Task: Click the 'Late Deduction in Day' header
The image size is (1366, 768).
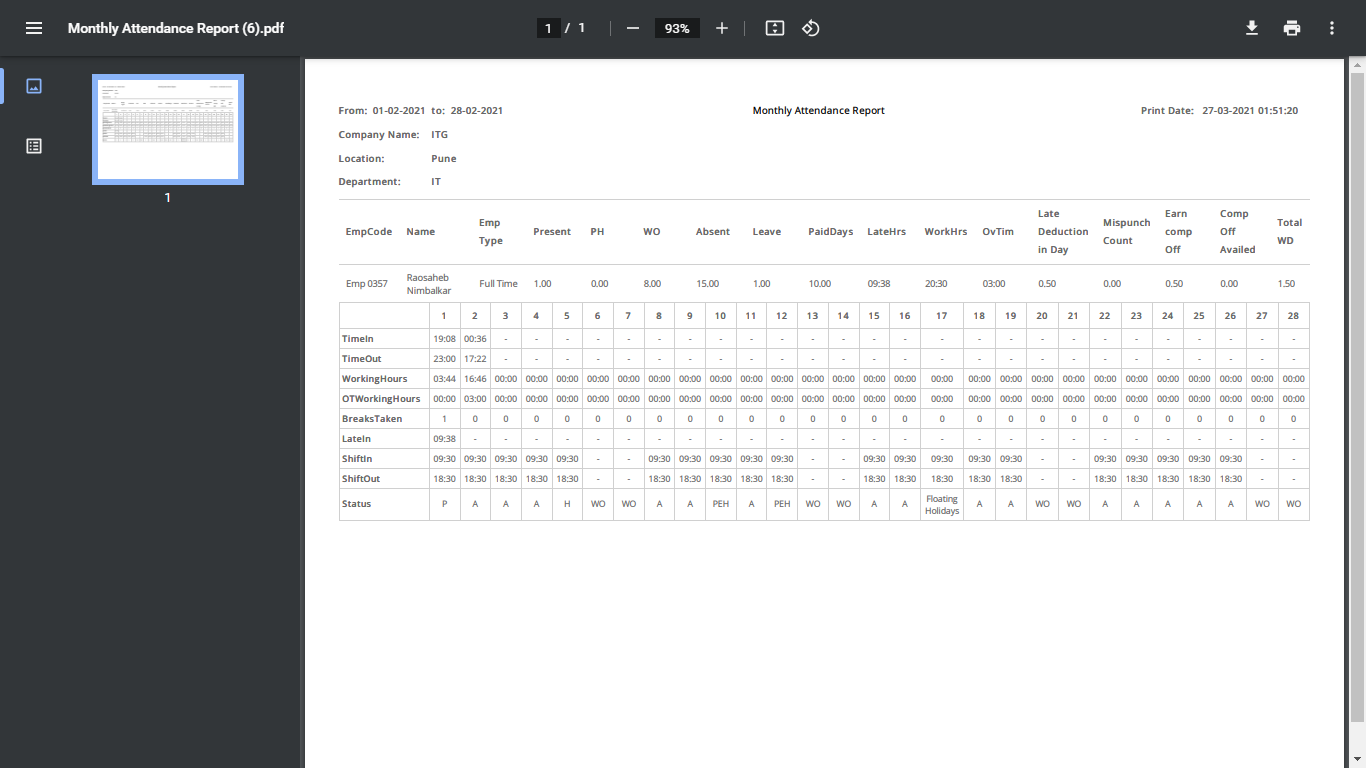Action: [x=1063, y=232]
